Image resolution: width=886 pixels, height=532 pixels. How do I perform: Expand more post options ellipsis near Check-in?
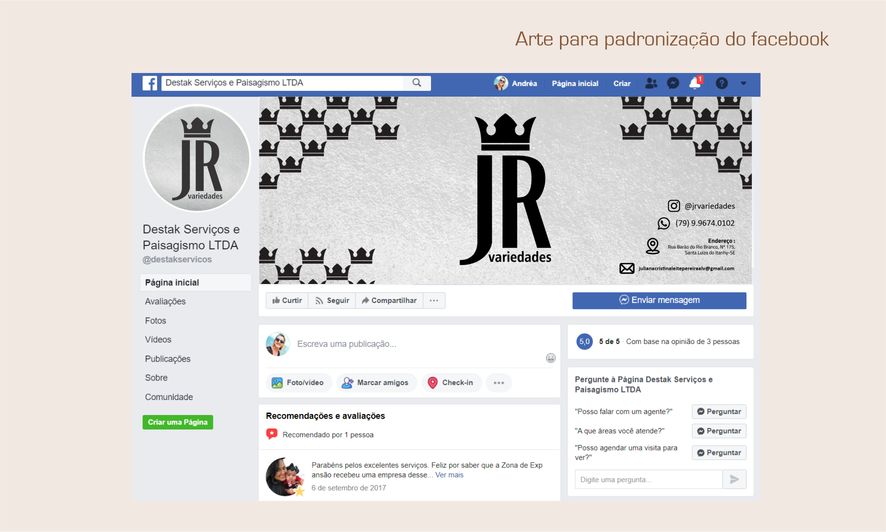498,382
